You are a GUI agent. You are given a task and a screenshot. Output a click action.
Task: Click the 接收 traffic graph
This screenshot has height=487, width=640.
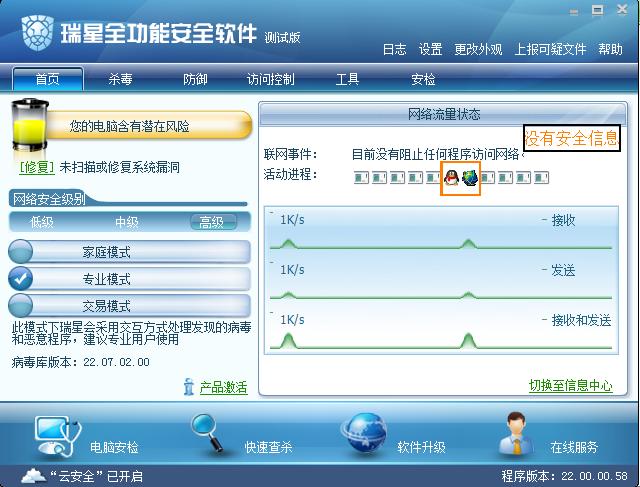(x=441, y=231)
